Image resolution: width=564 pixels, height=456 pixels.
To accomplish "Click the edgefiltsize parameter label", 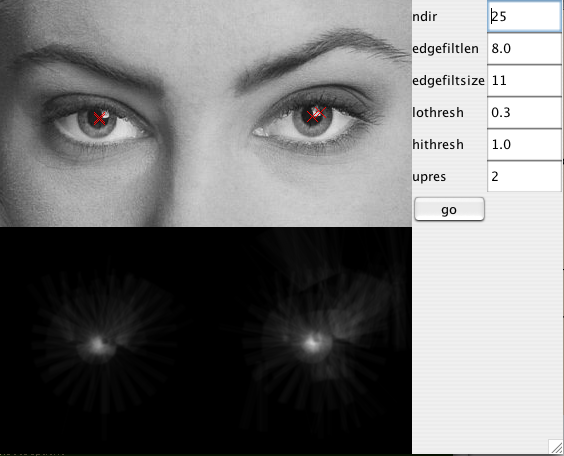I will [x=449, y=81].
